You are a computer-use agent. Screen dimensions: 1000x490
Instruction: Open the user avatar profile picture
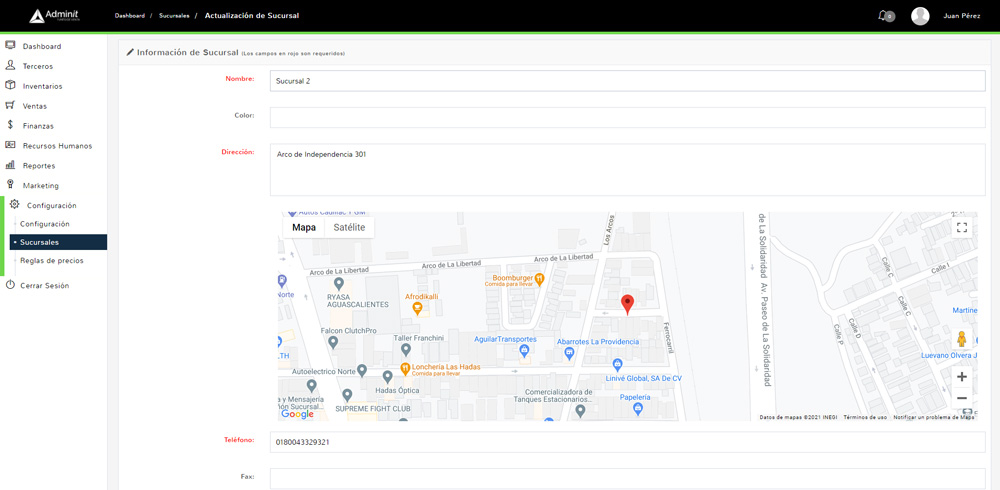[920, 16]
